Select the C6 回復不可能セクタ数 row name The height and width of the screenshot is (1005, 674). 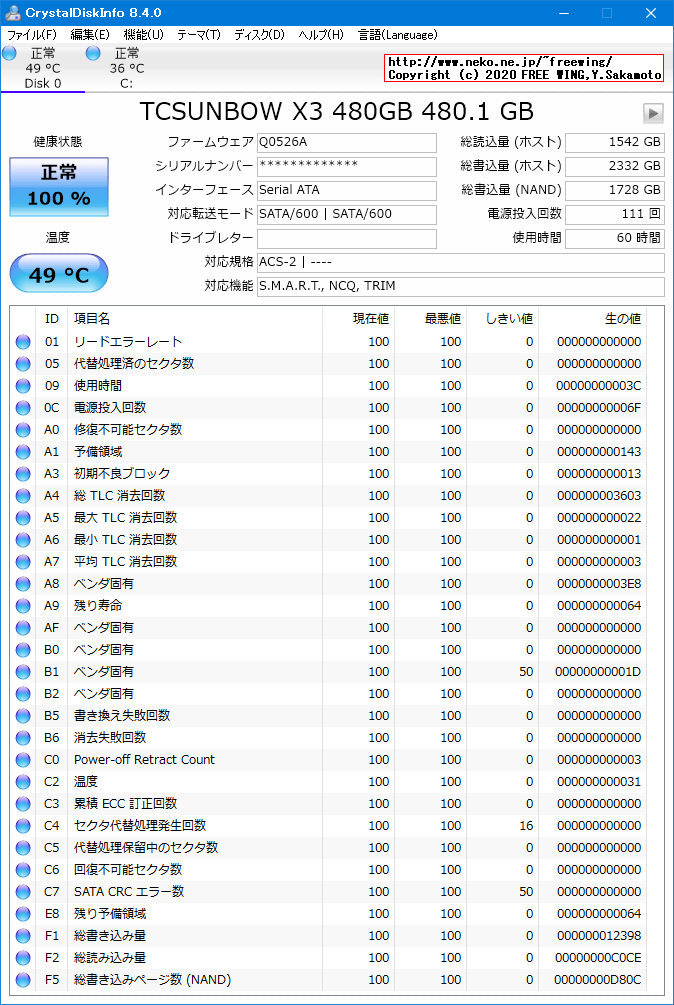[128, 870]
